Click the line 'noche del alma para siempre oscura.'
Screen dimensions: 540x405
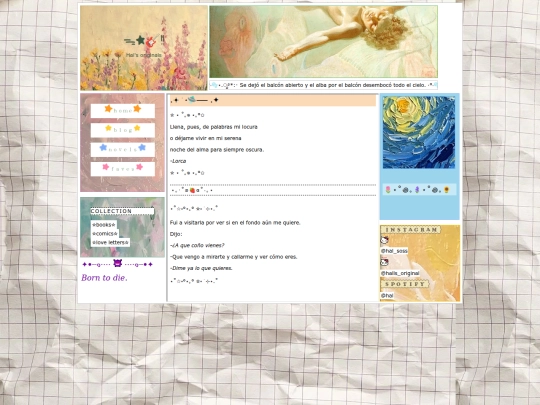coord(217,150)
